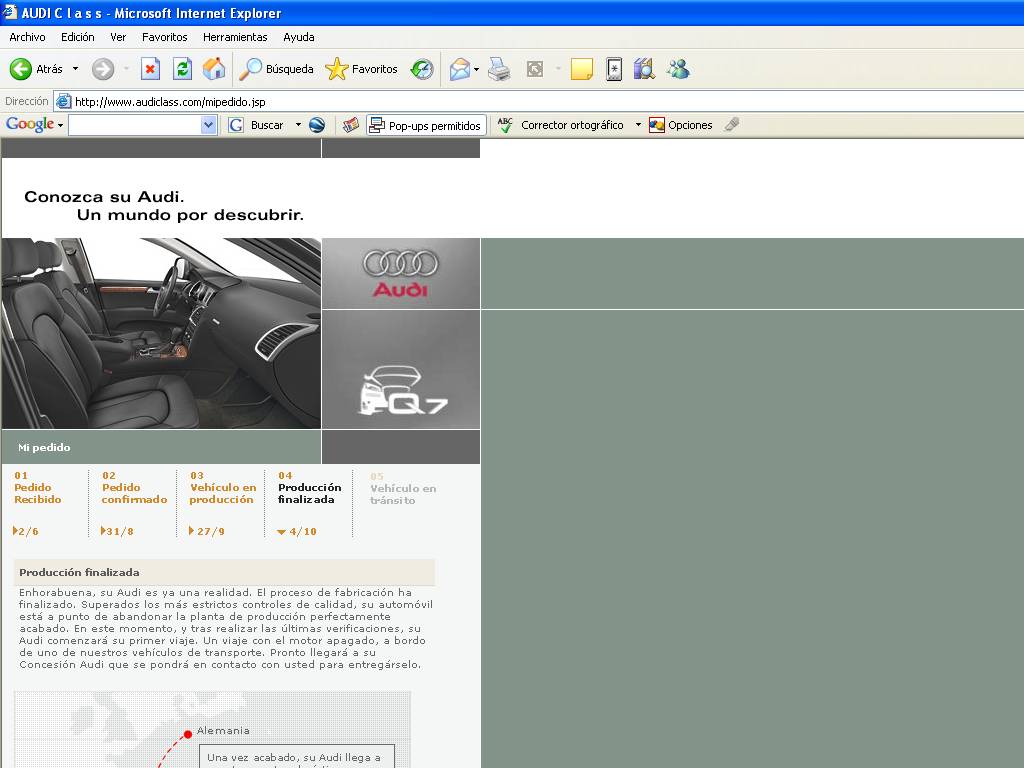Select step 04 Producción finalizada
1024x768 pixels.
click(x=310, y=488)
